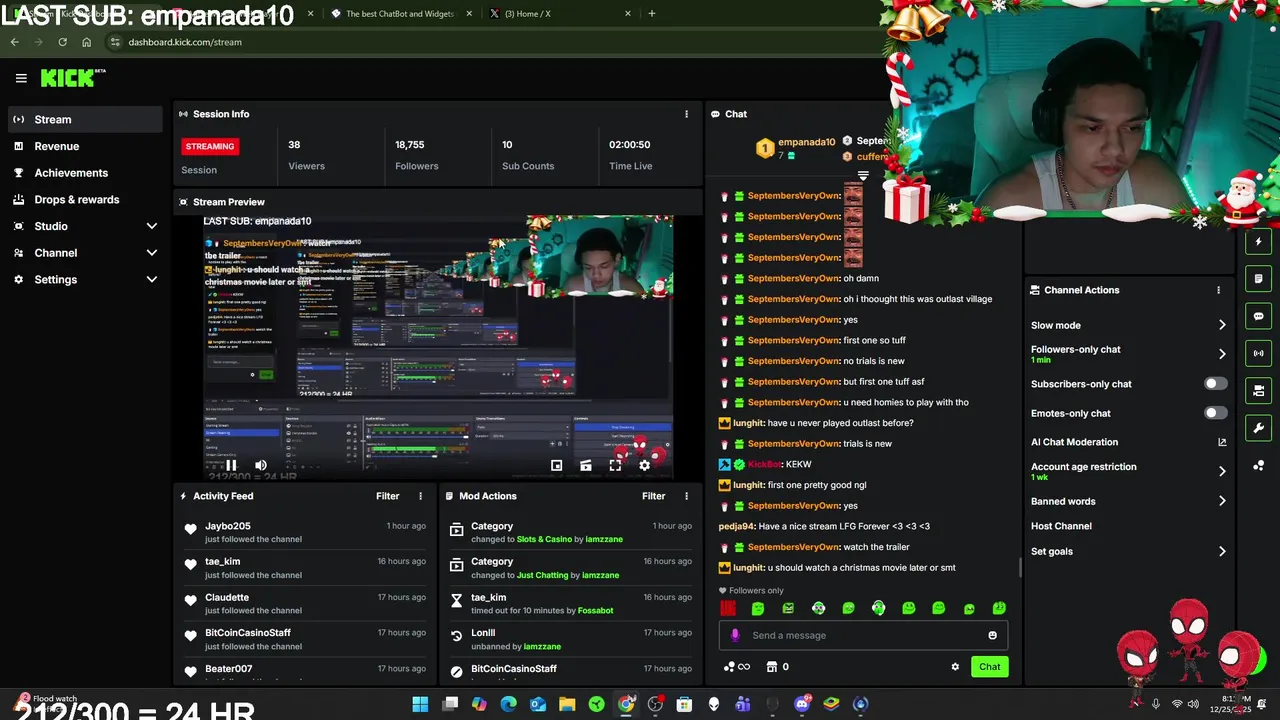Open the Achievements sidebar page
Viewport: 1280px width, 720px height.
tap(84, 173)
